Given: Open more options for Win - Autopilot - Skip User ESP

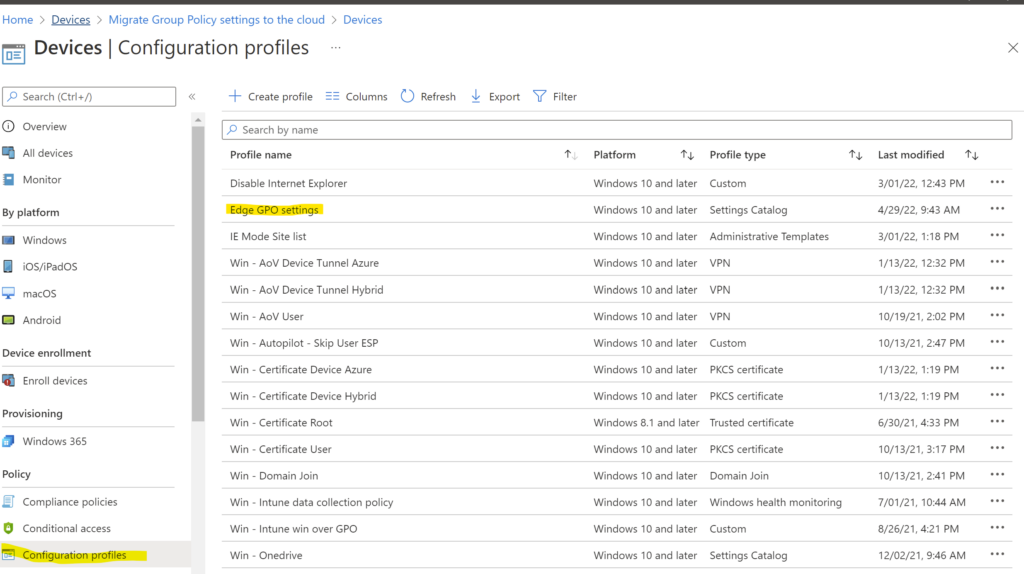Looking at the screenshot, I should coord(997,342).
